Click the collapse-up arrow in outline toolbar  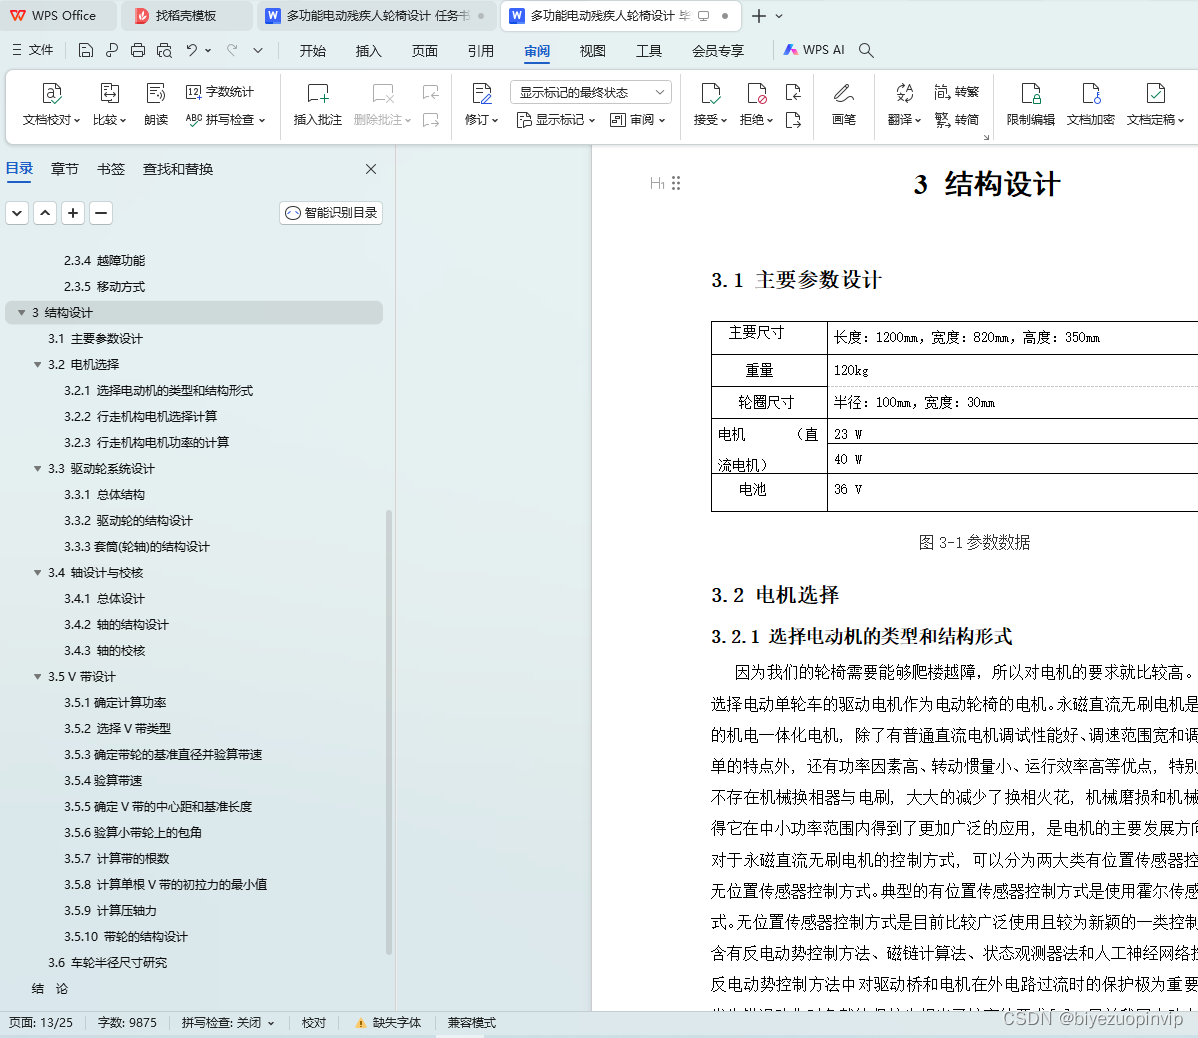point(45,213)
